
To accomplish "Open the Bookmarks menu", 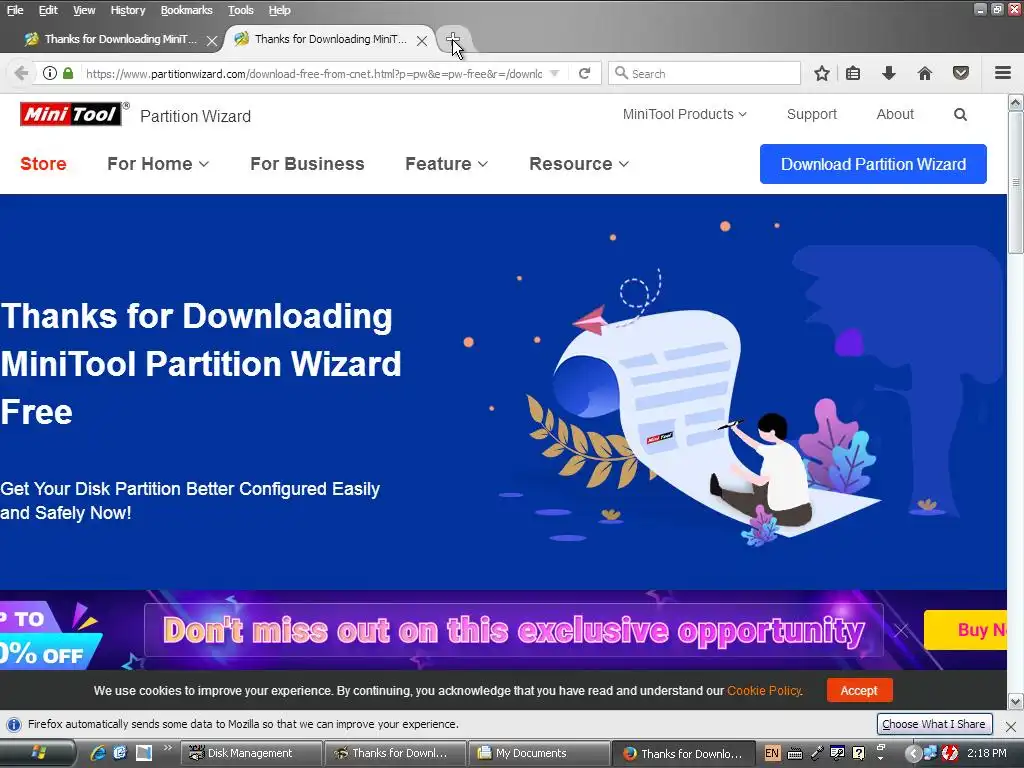I will tap(186, 10).
